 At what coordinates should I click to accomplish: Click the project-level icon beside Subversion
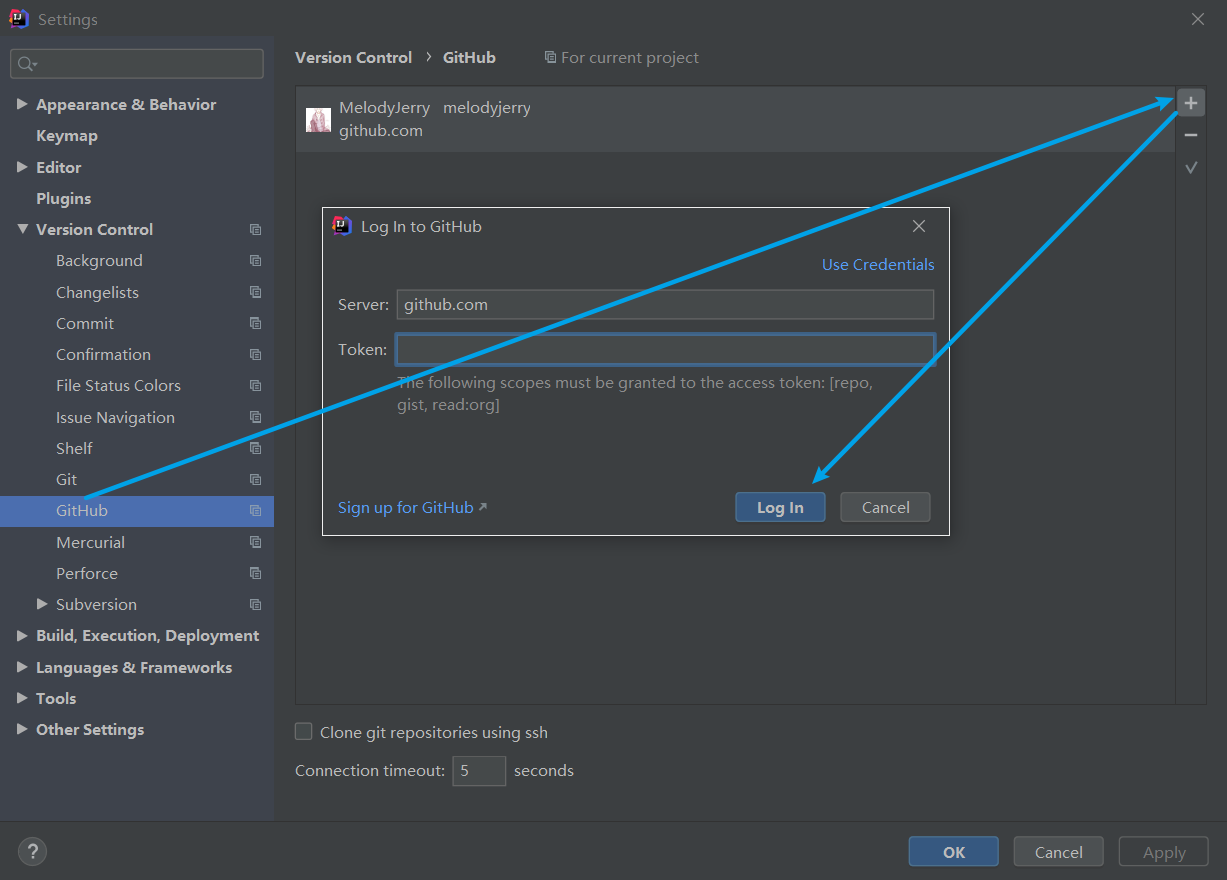pos(255,605)
